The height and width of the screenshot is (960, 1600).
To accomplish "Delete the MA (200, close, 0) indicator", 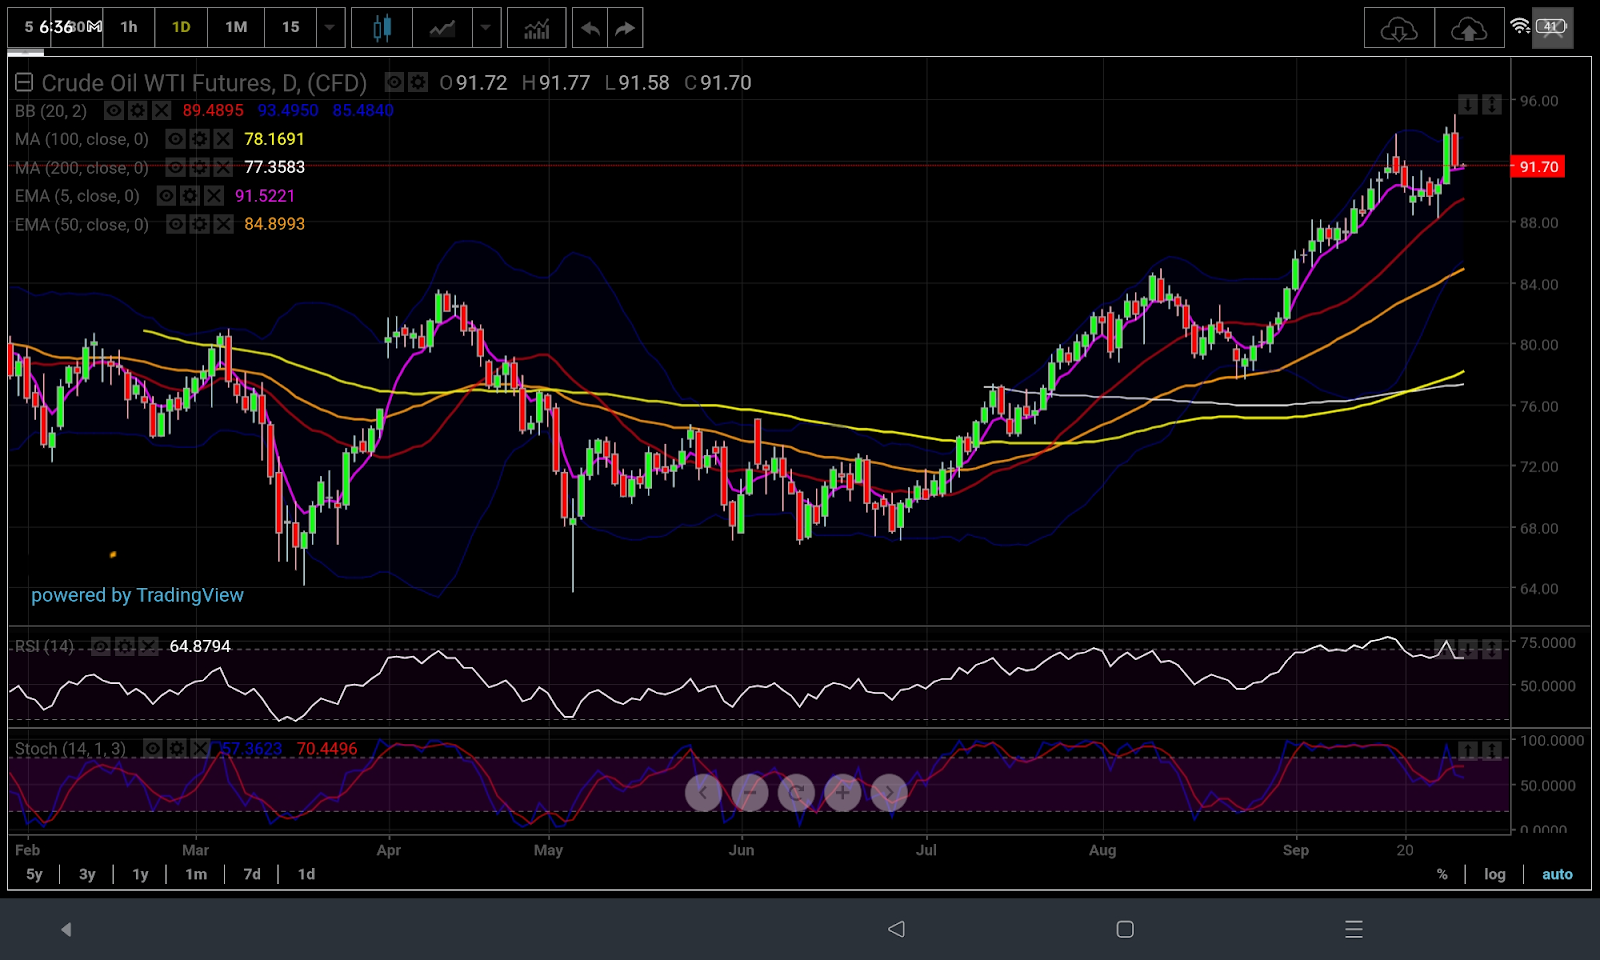I will coord(223,167).
